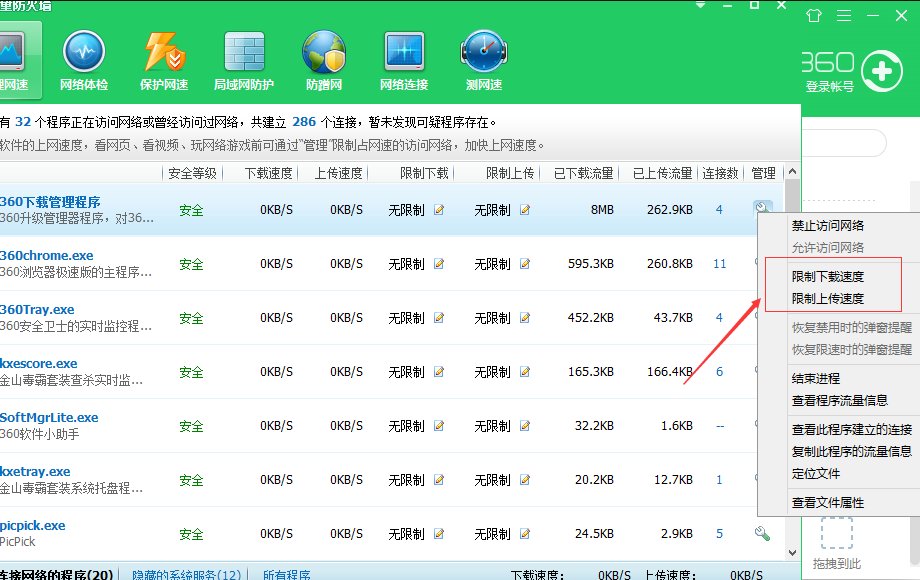
Task: Launch the 测网速 speed test
Action: point(483,55)
